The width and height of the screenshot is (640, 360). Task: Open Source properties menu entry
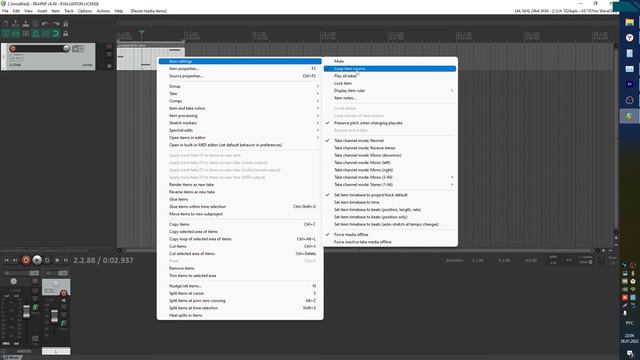[240, 76]
